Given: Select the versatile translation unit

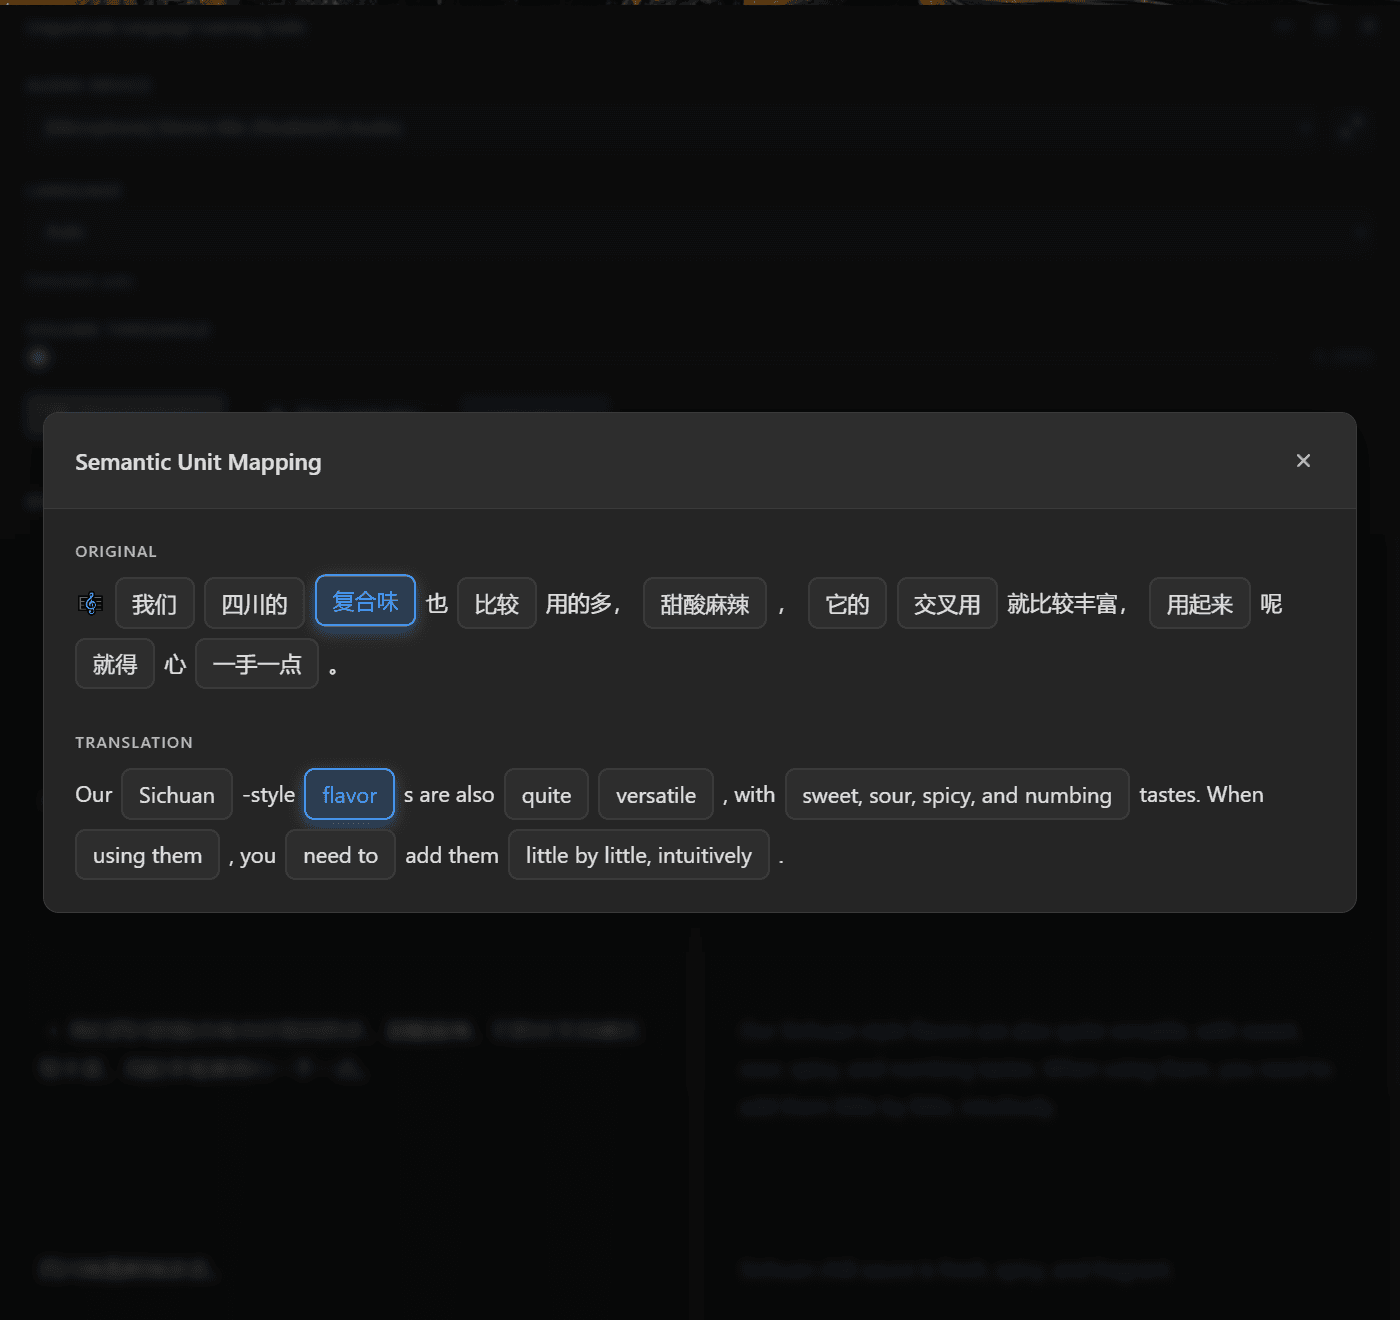Looking at the screenshot, I should tap(655, 795).
